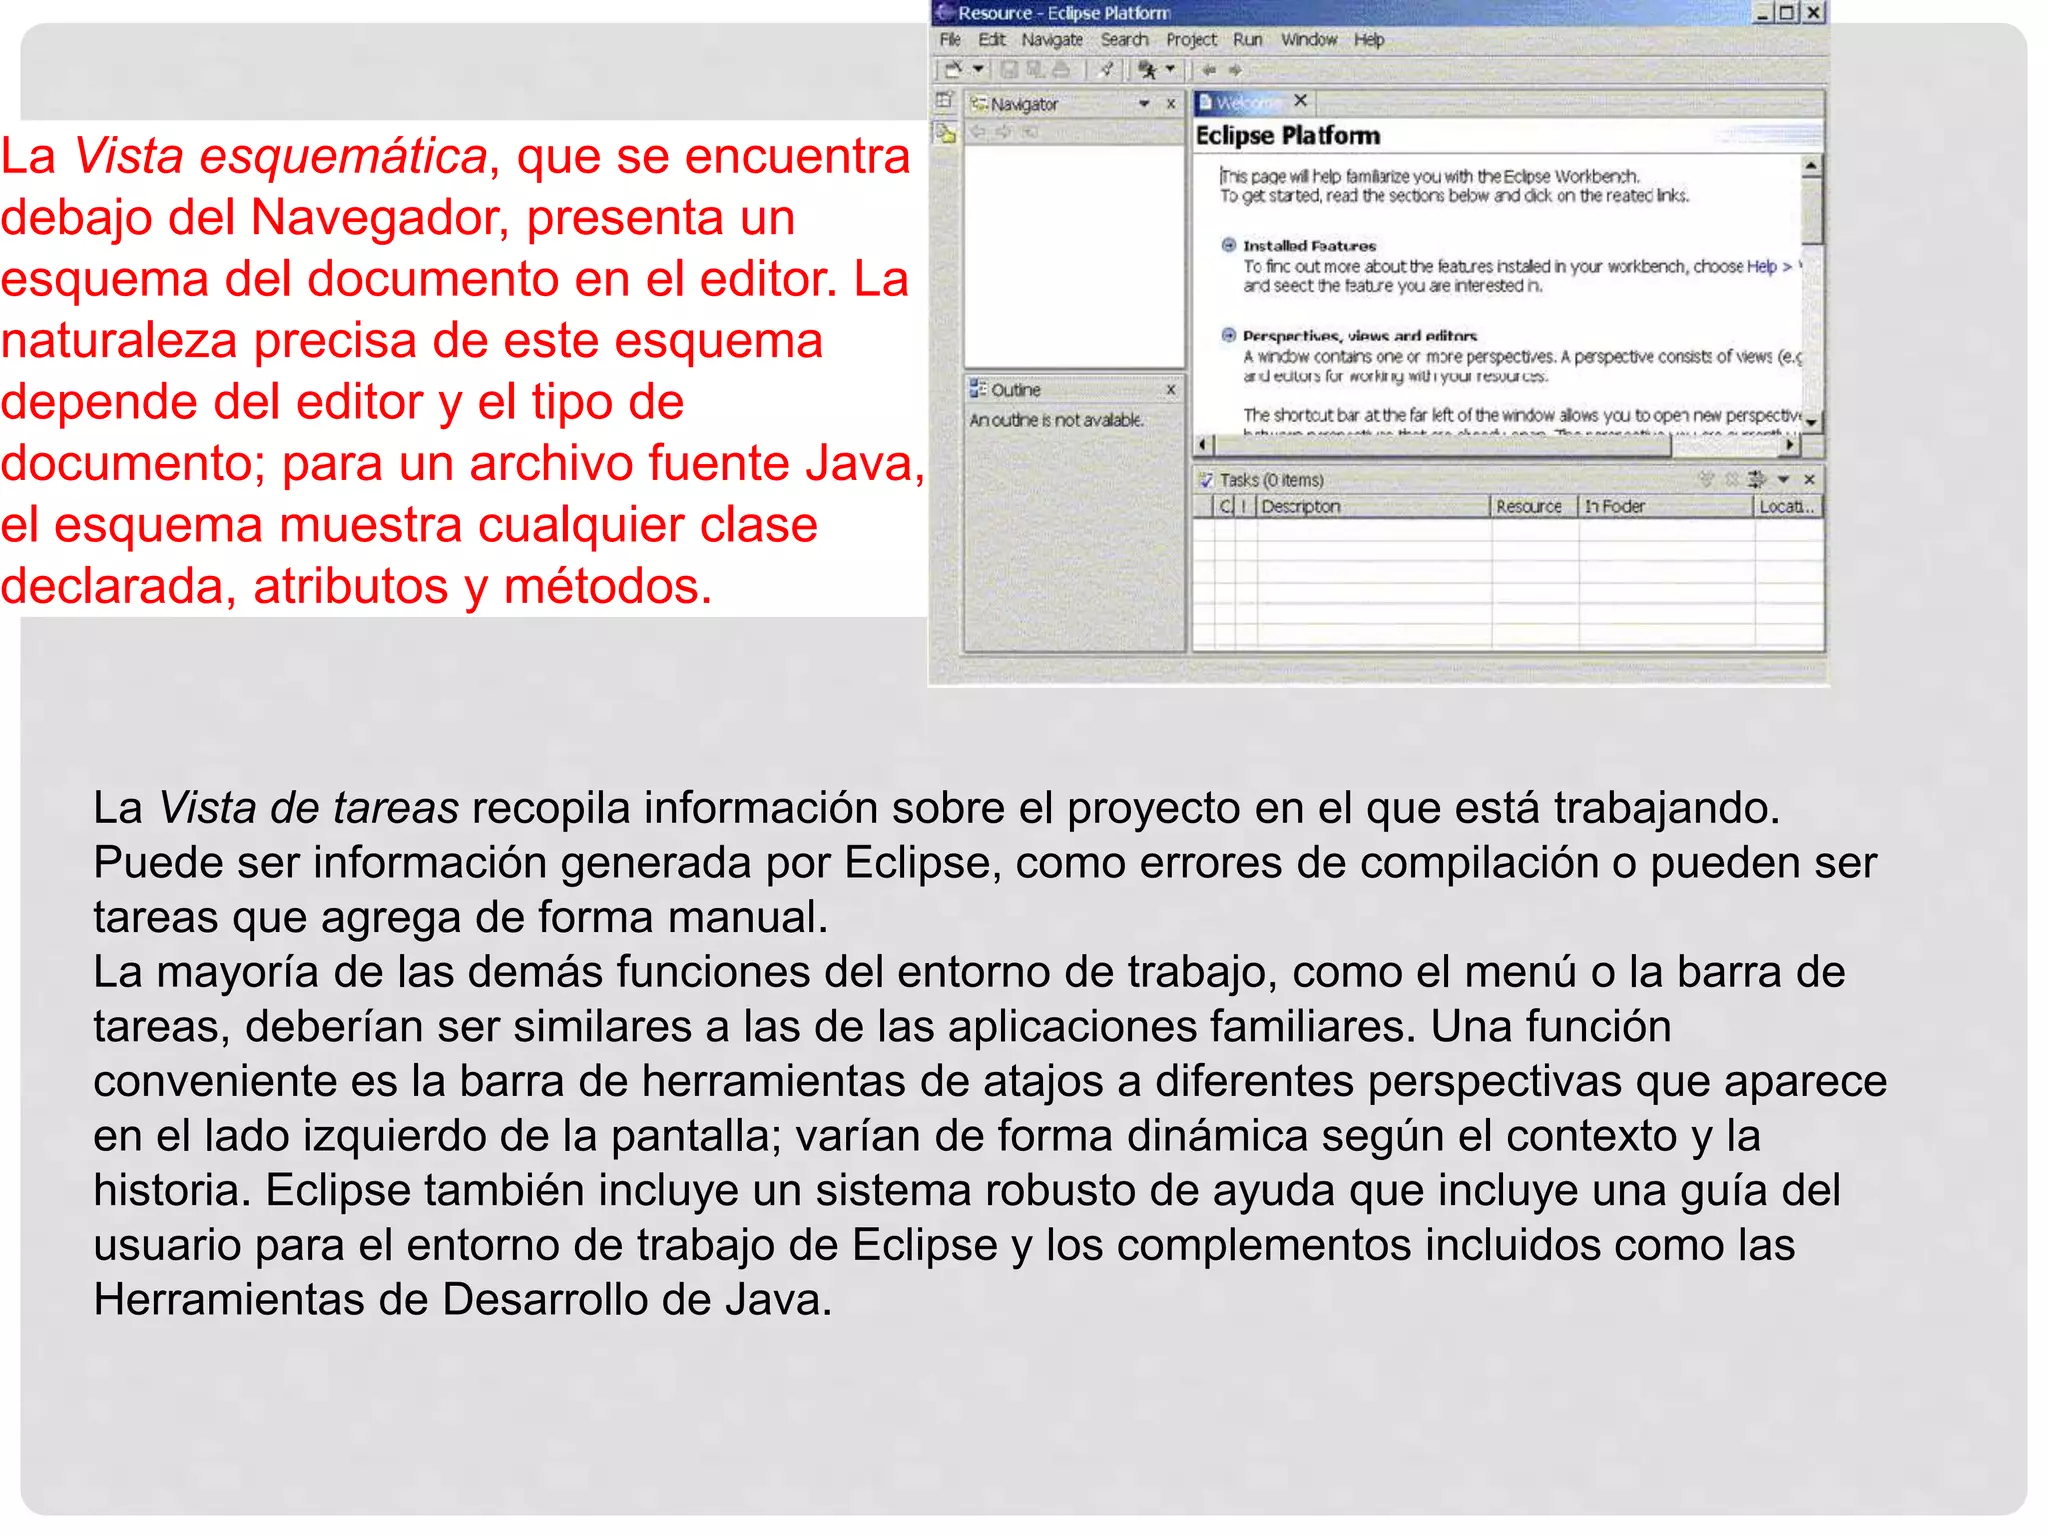Image resolution: width=2048 pixels, height=1536 pixels.
Task: Click the Installed Features bullet icon
Action: pyautogui.click(x=1228, y=245)
